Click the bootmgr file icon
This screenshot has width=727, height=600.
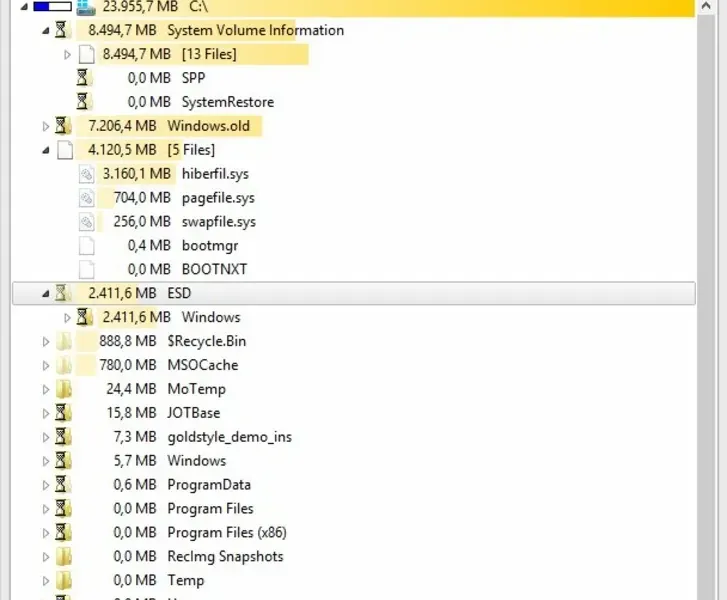pyautogui.click(x=87, y=246)
